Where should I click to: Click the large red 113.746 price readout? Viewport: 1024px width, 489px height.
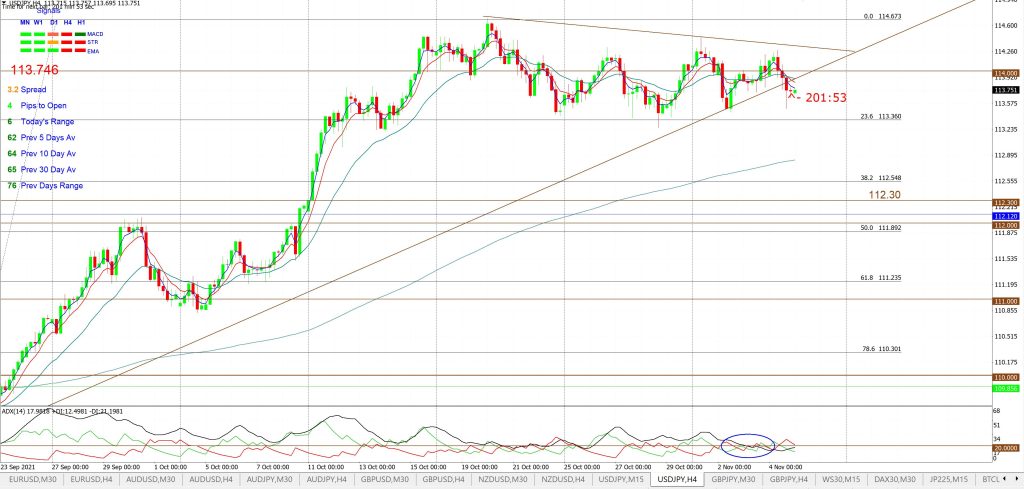[x=35, y=70]
